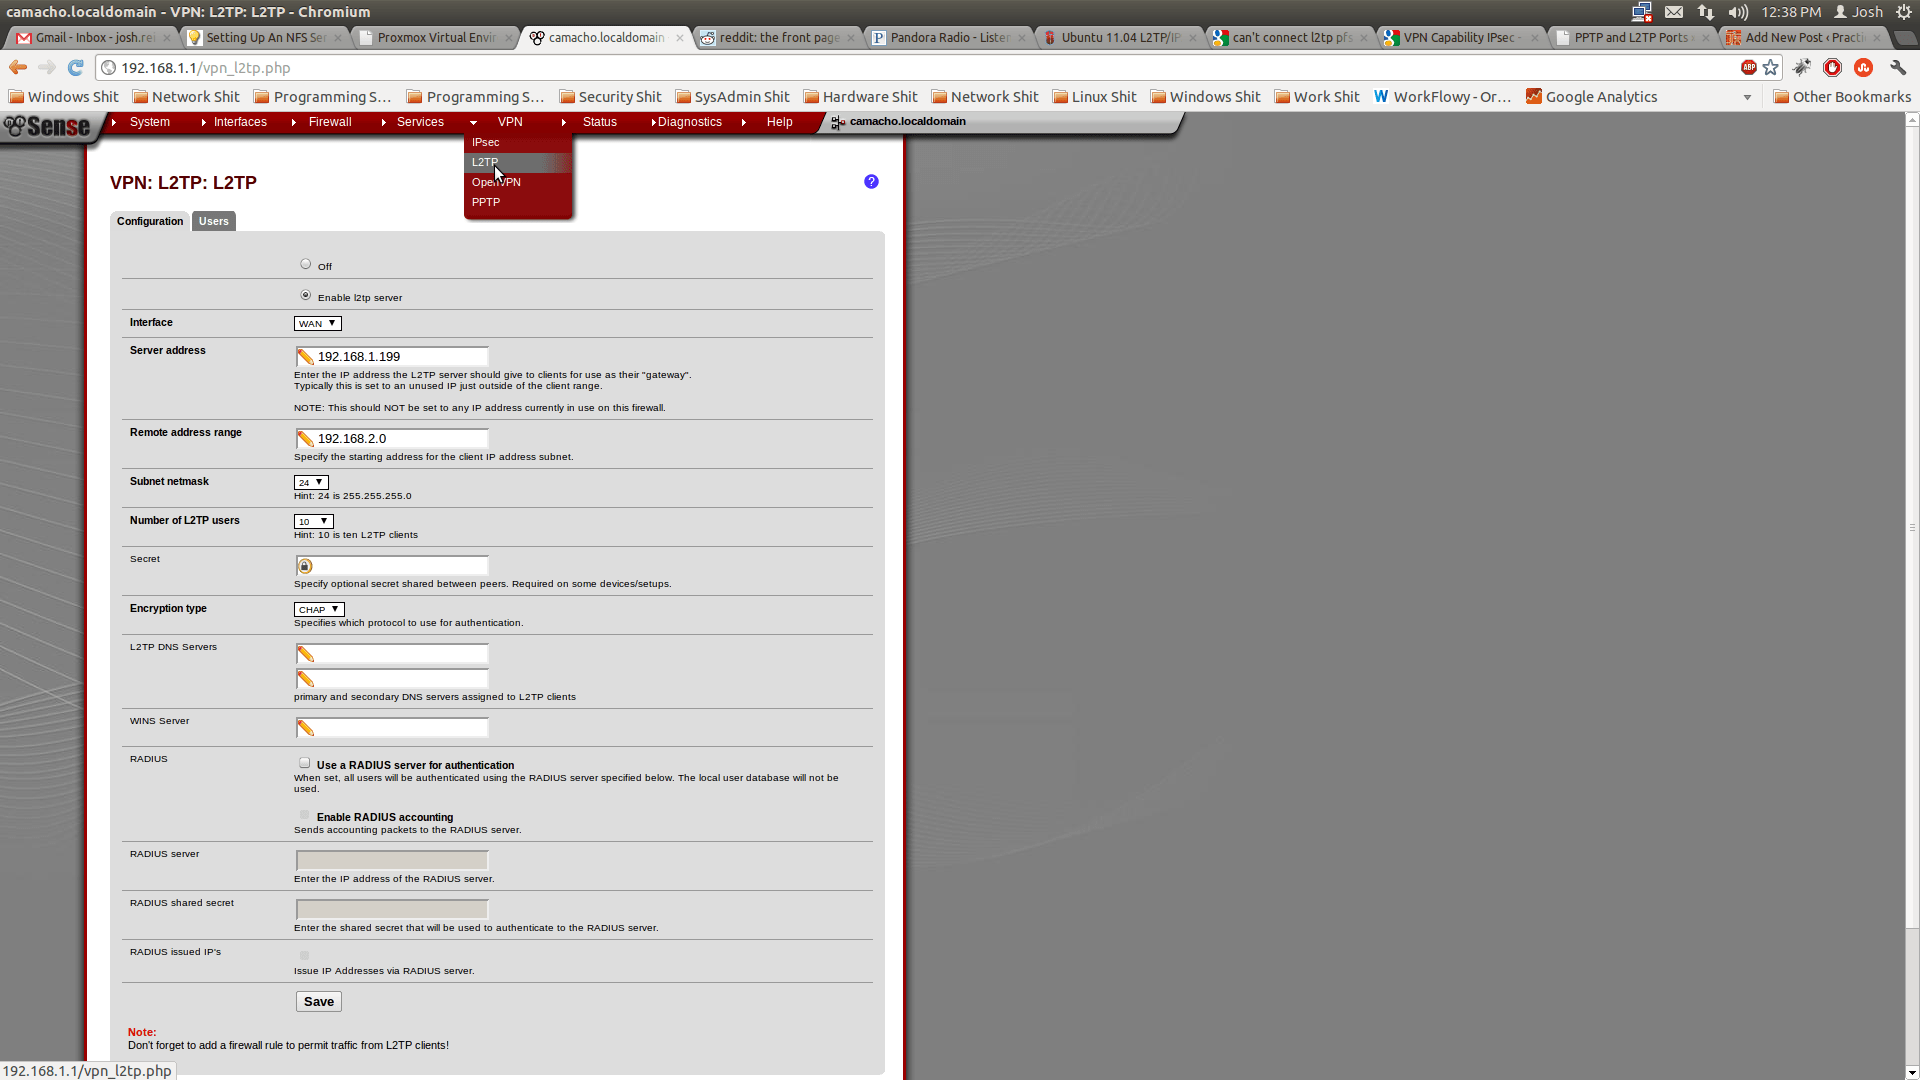The width and height of the screenshot is (1920, 1080).
Task: Click the Server address input field
Action: (400, 356)
